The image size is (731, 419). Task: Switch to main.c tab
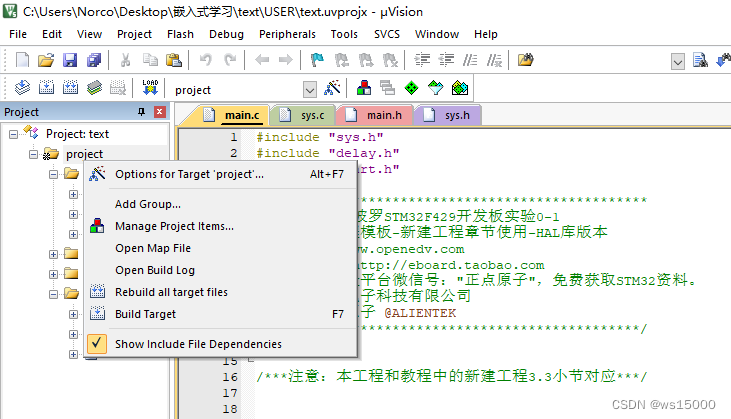coord(231,115)
